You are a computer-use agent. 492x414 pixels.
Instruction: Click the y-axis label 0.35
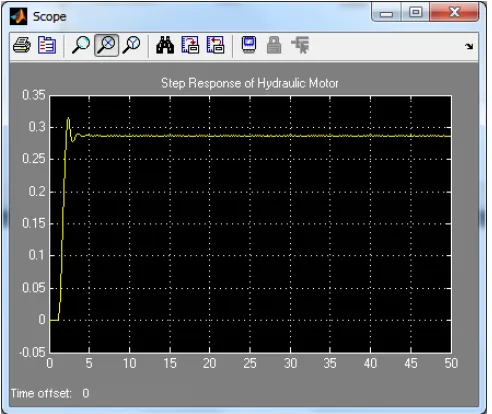point(34,95)
